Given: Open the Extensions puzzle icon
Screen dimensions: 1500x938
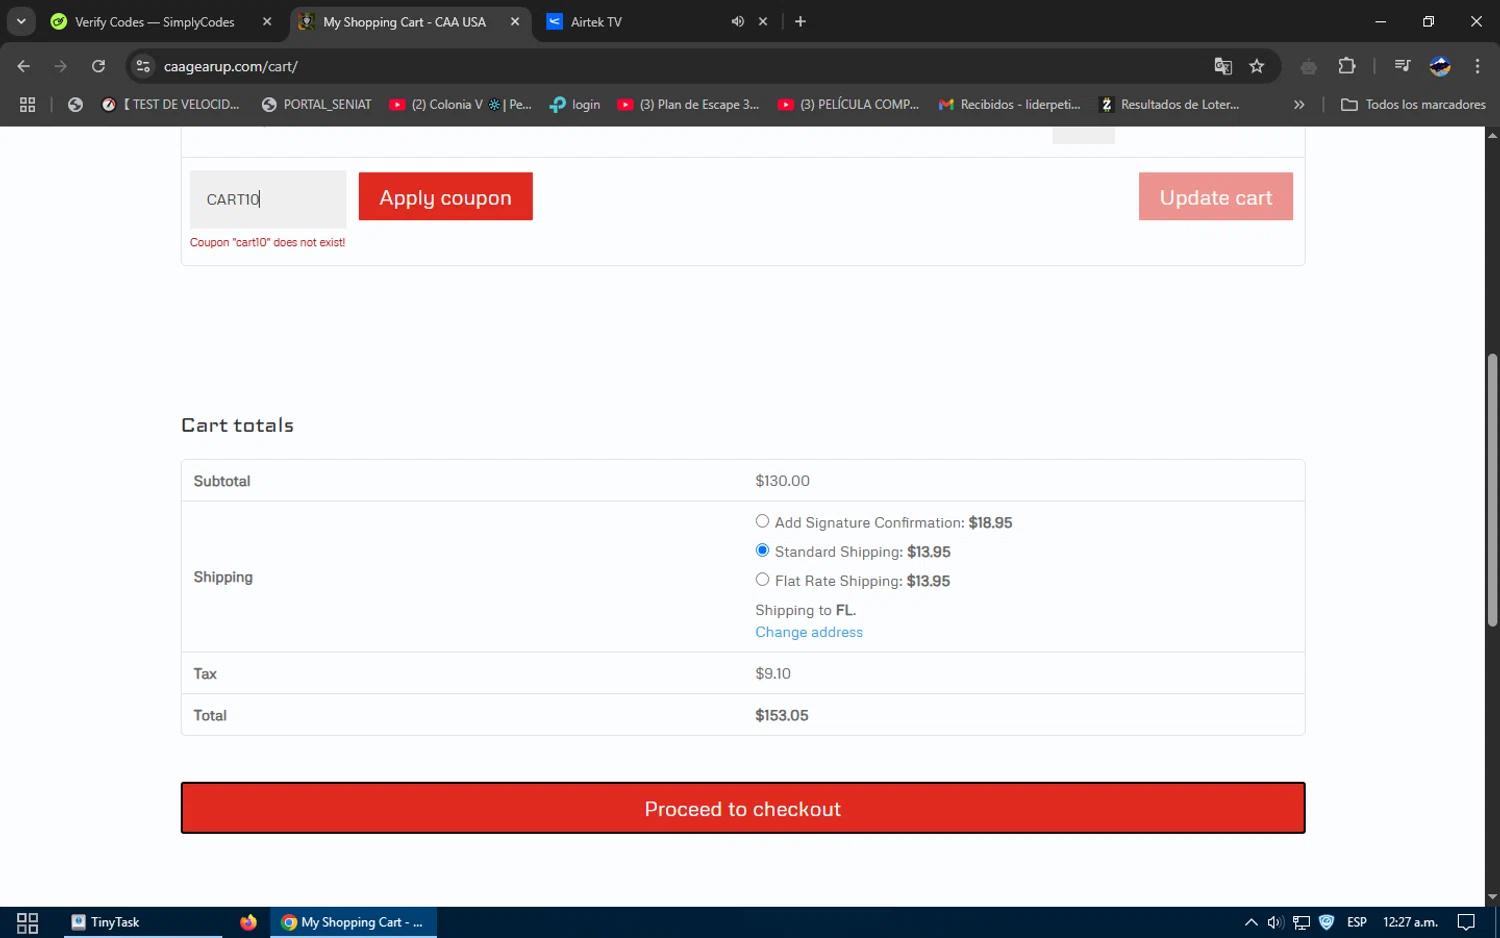Looking at the screenshot, I should click(1347, 66).
